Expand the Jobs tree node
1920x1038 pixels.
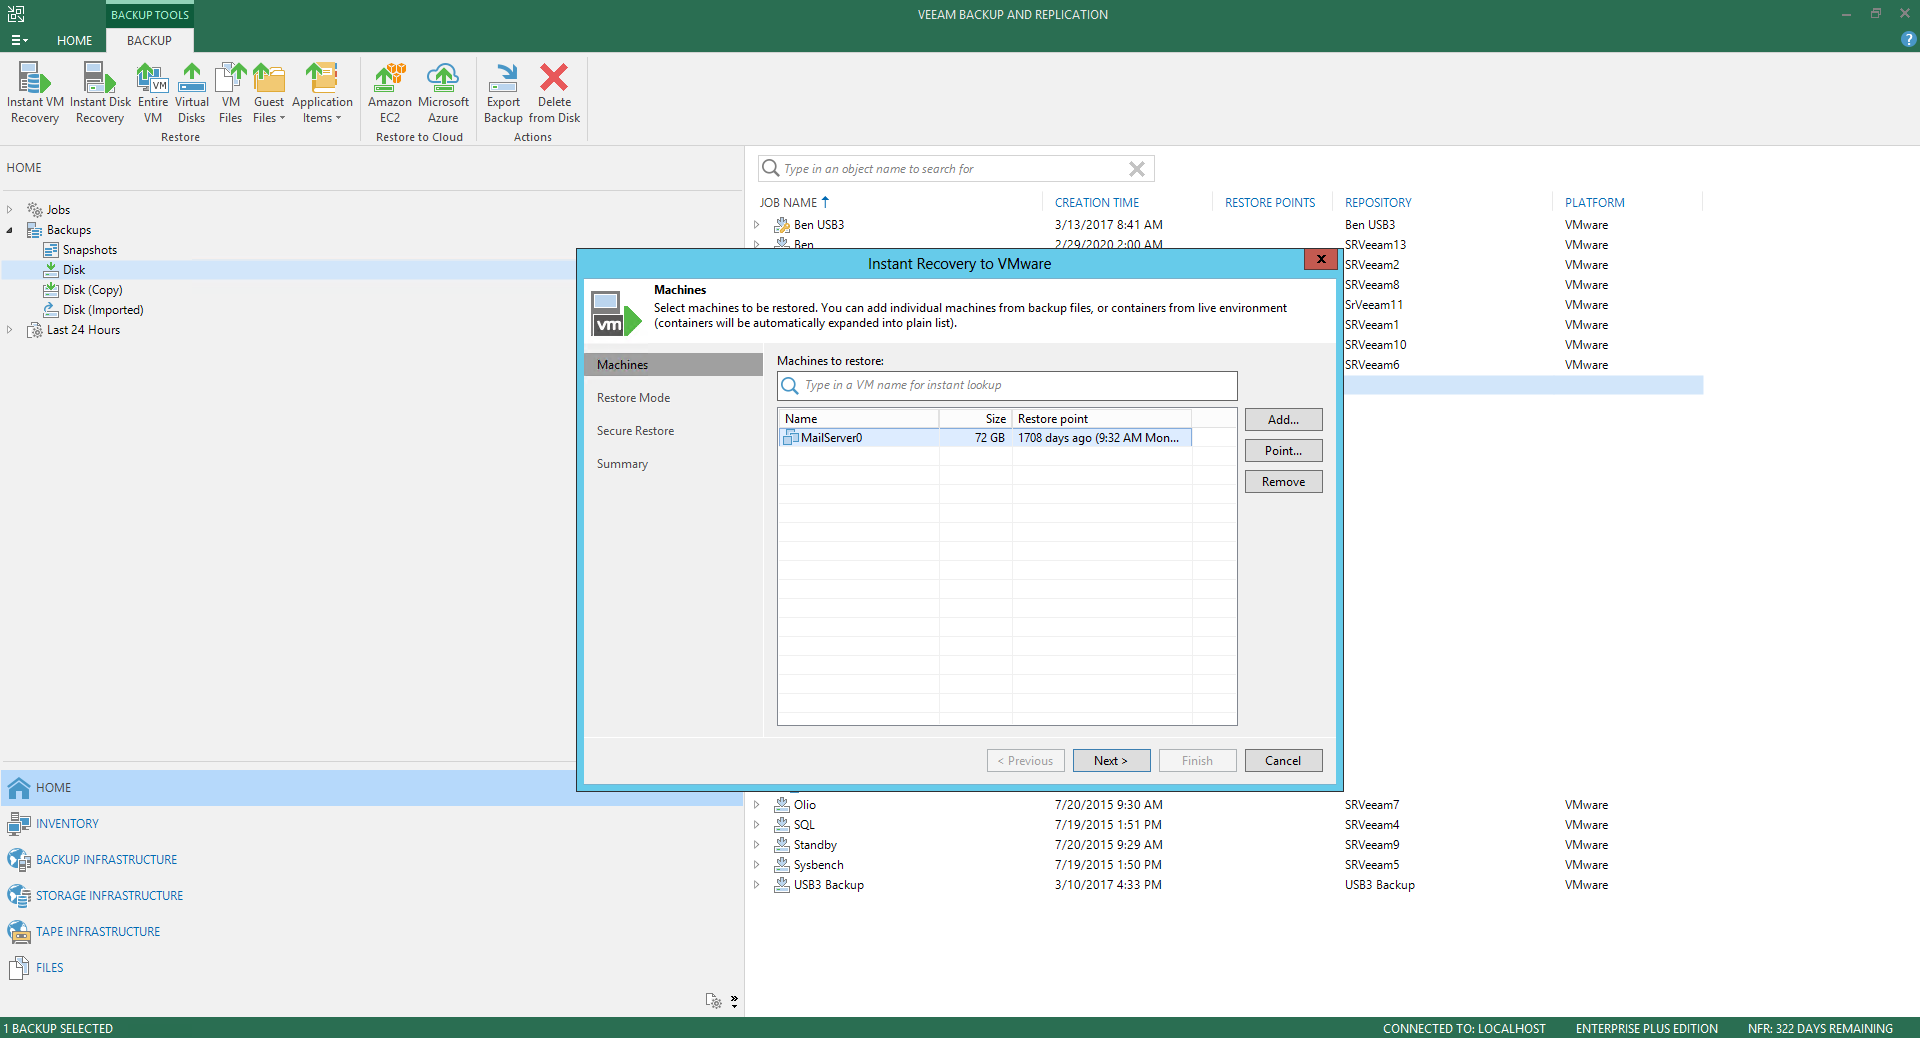tap(10, 210)
